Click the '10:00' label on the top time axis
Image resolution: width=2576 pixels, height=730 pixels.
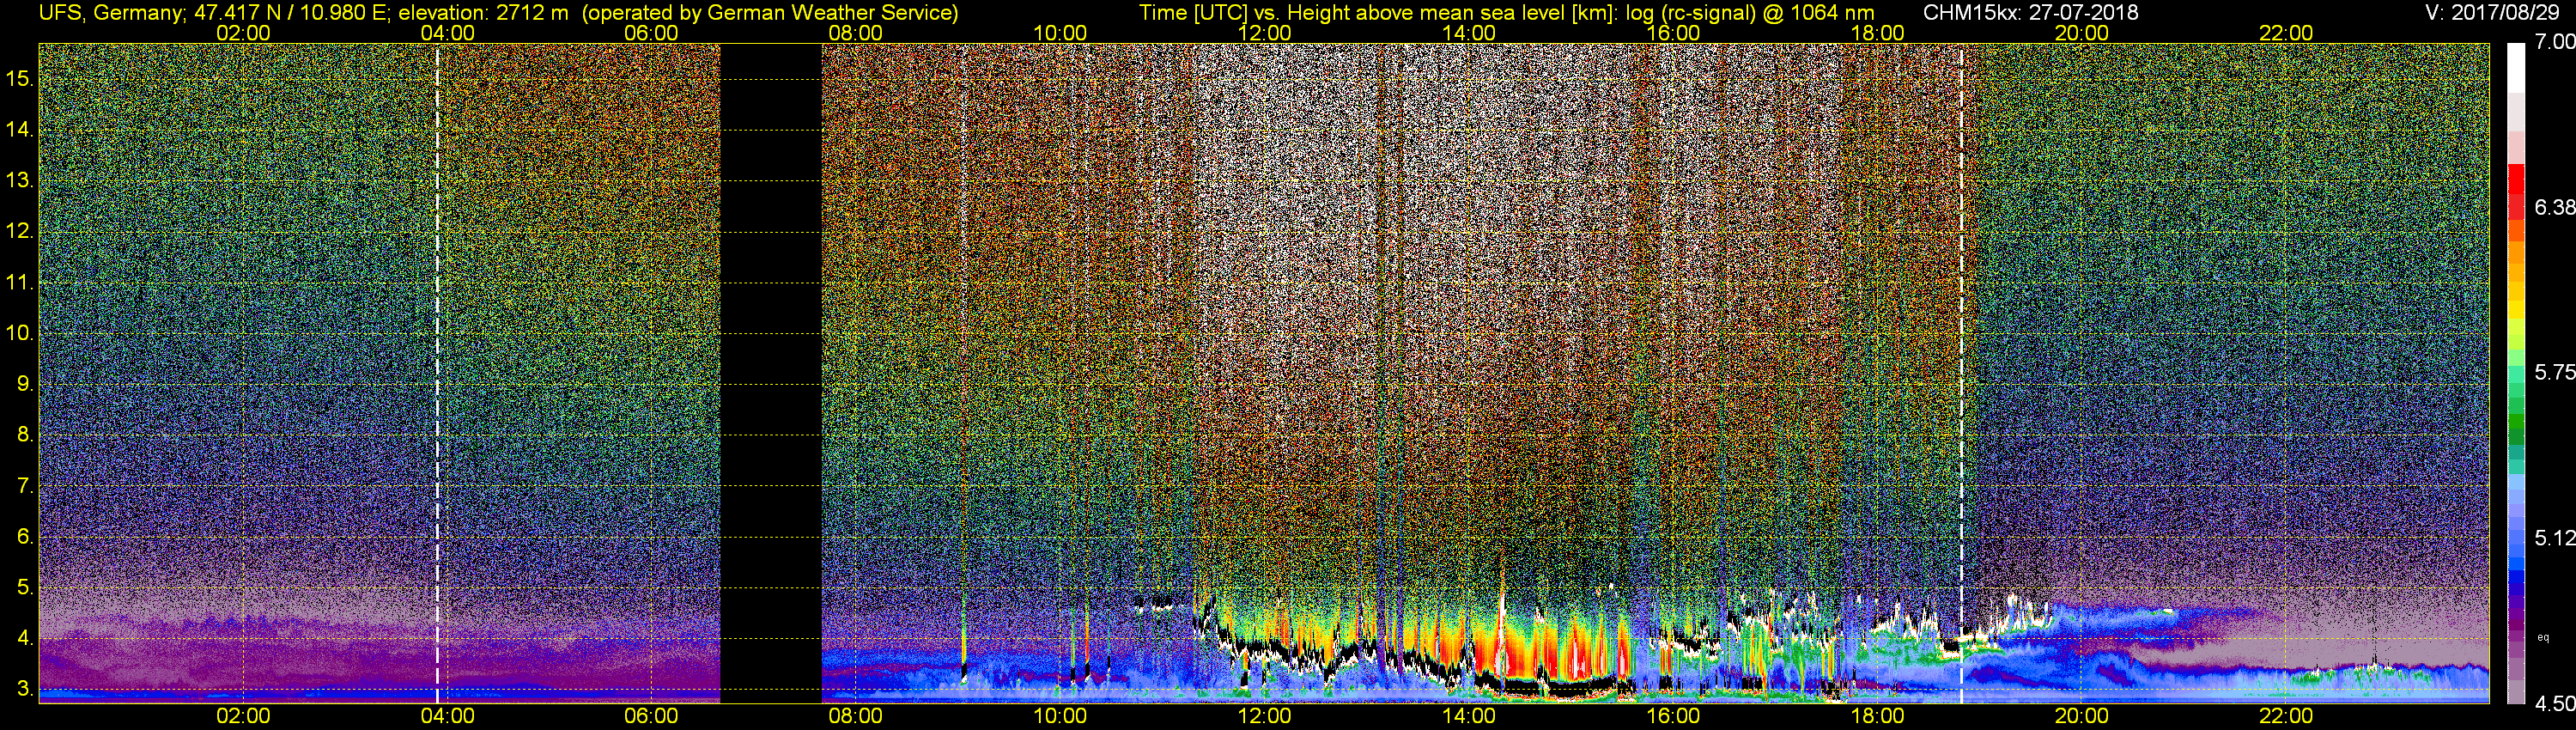click(1060, 33)
